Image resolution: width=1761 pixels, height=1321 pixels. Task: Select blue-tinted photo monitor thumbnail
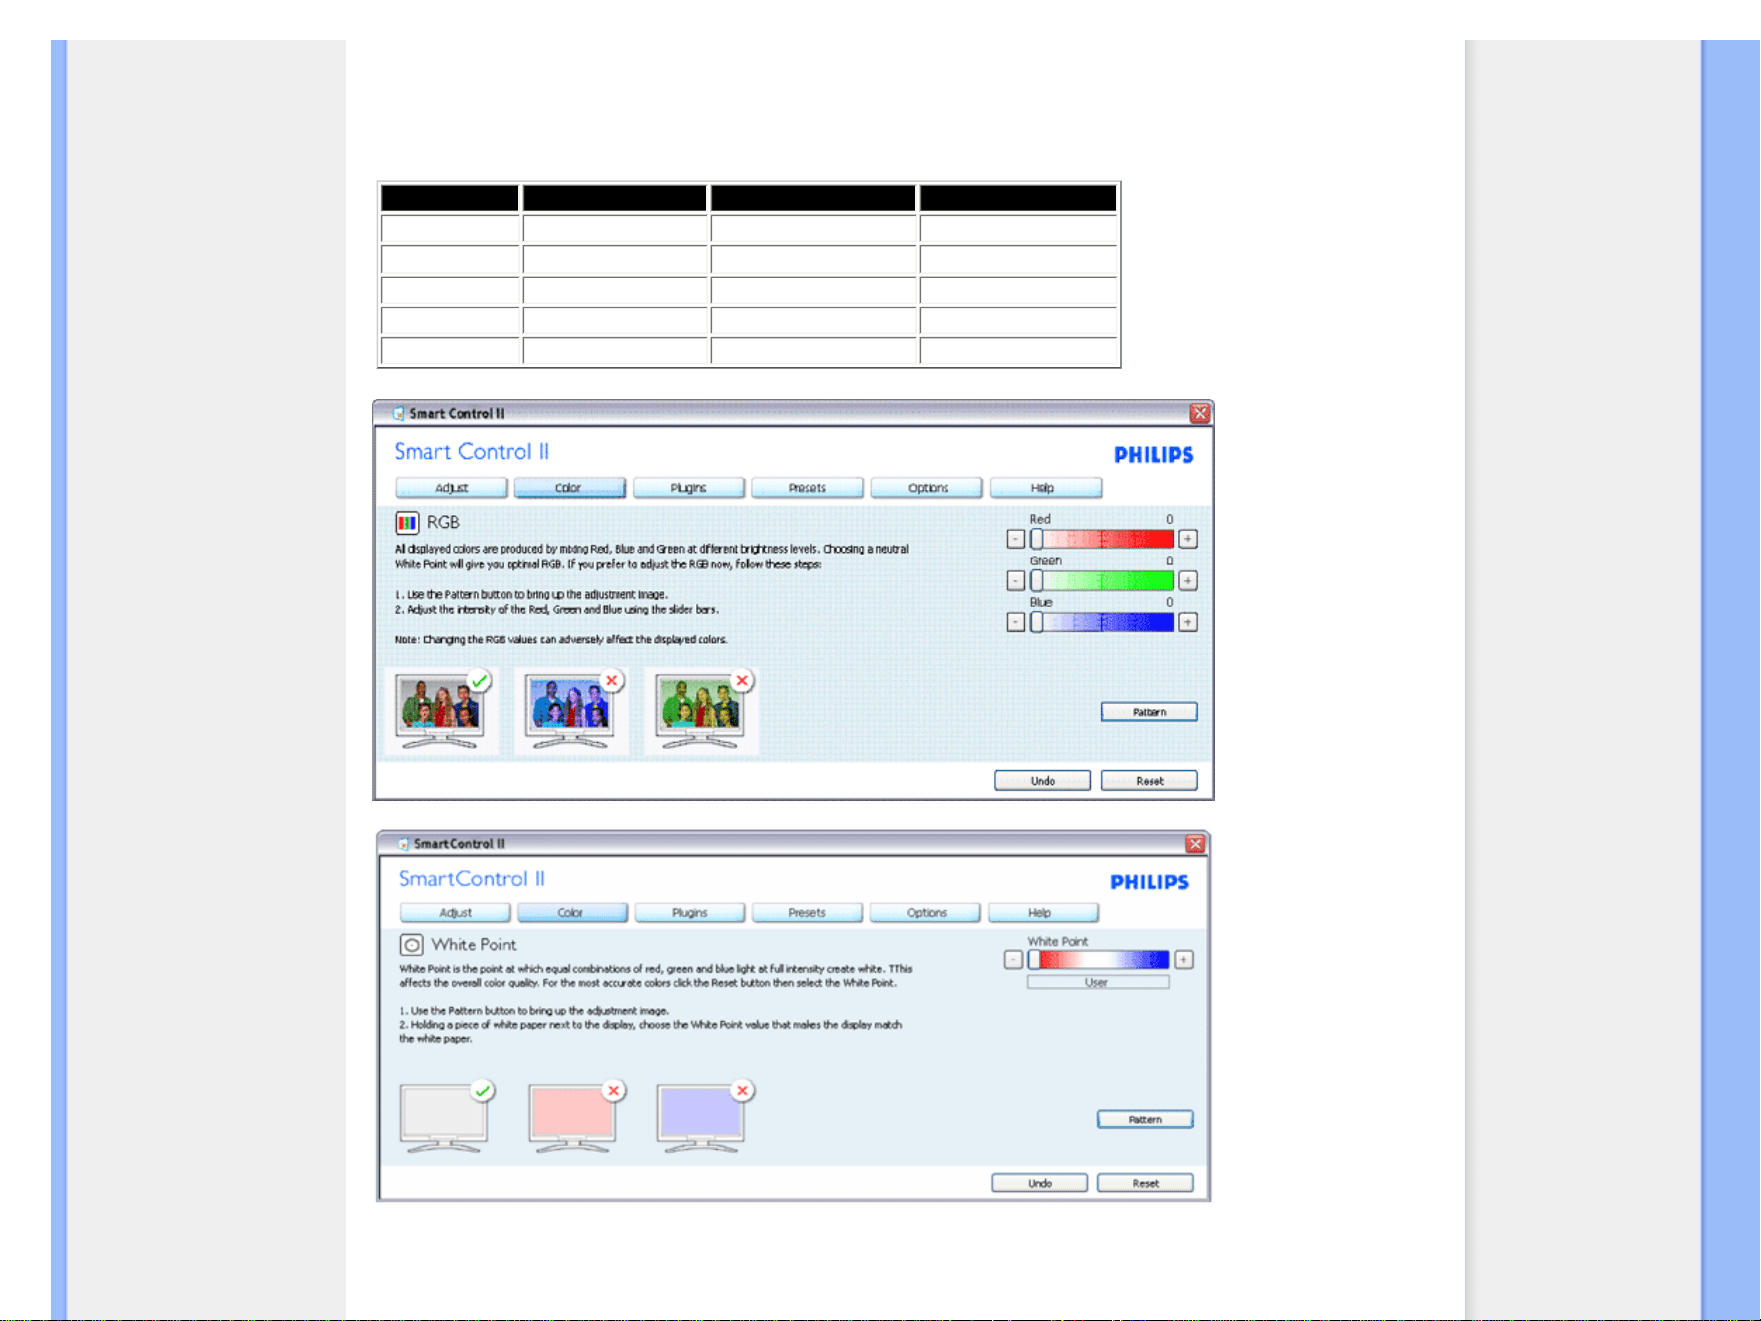(x=570, y=712)
